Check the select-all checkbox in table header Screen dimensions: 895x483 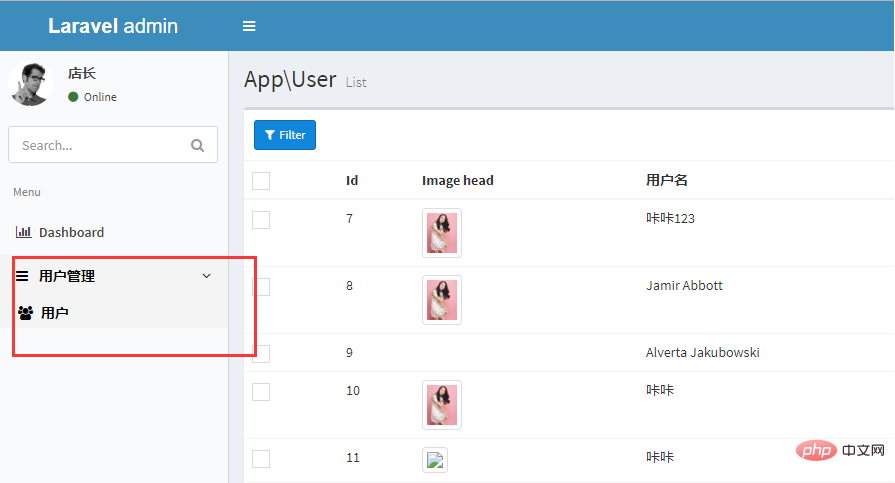click(261, 181)
